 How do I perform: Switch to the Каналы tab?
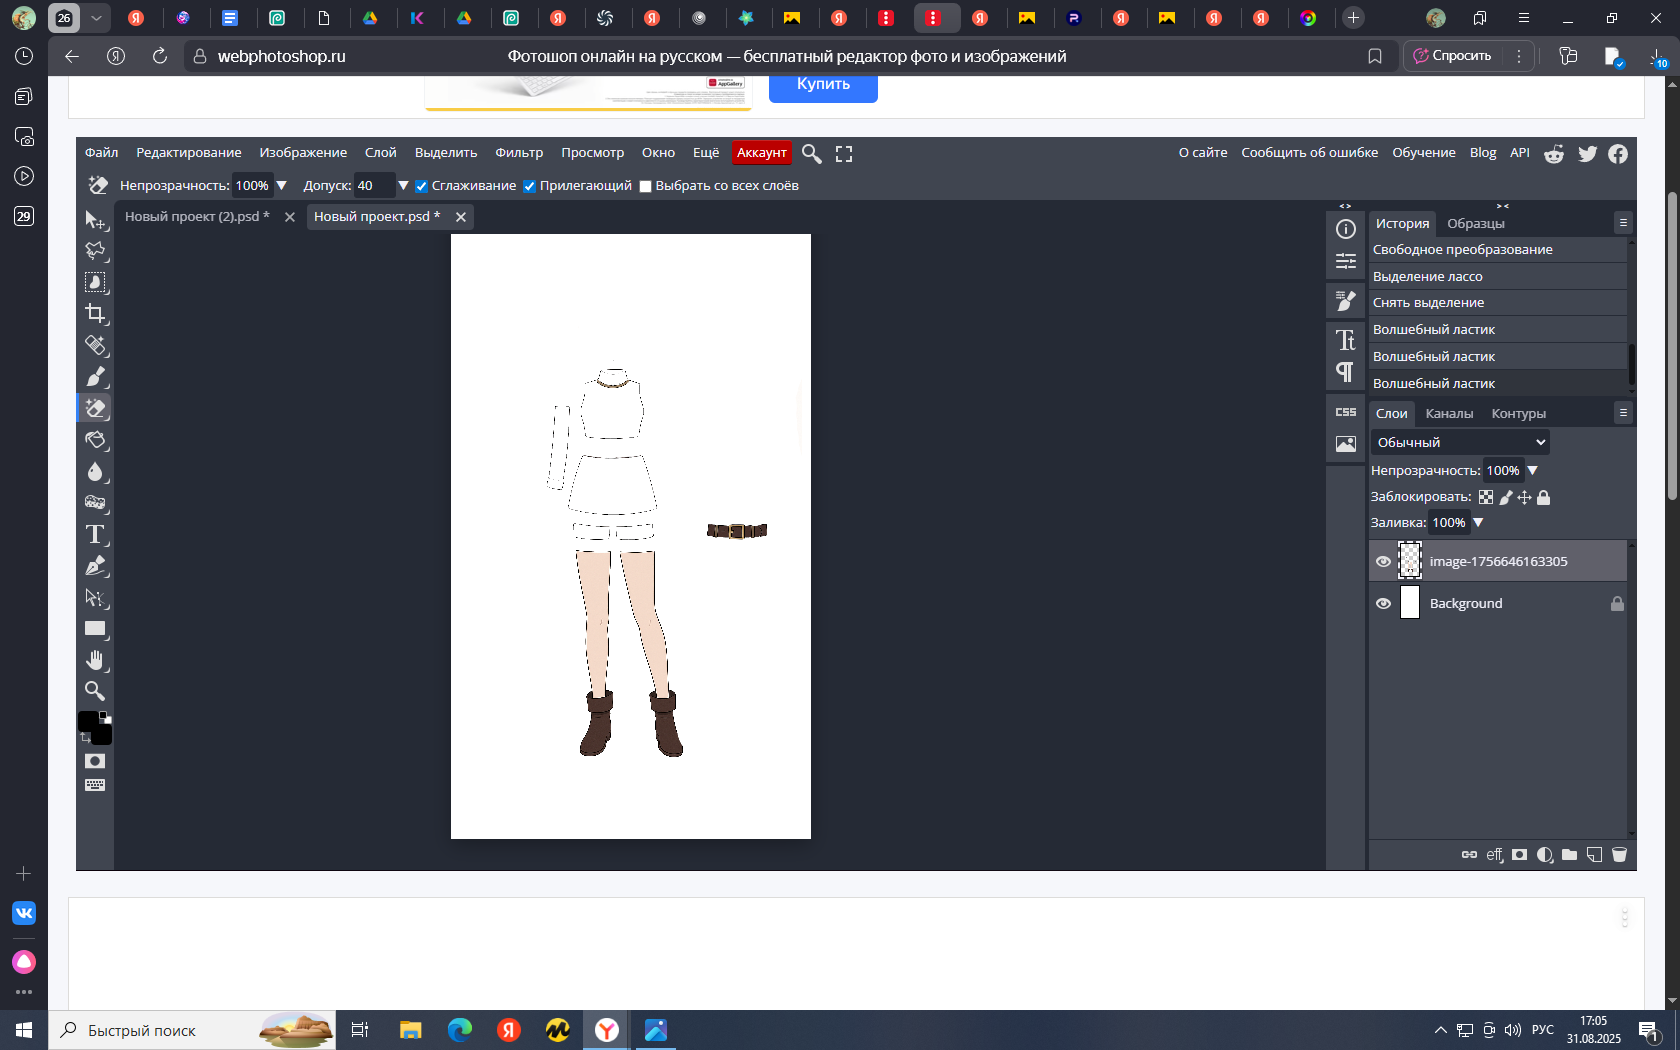point(1449,414)
